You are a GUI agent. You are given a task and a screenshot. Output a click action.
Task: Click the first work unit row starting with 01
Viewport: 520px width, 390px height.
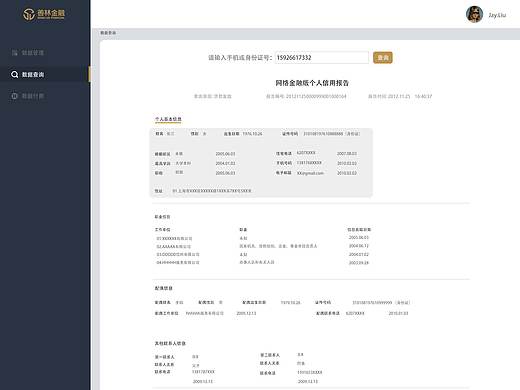point(174,239)
